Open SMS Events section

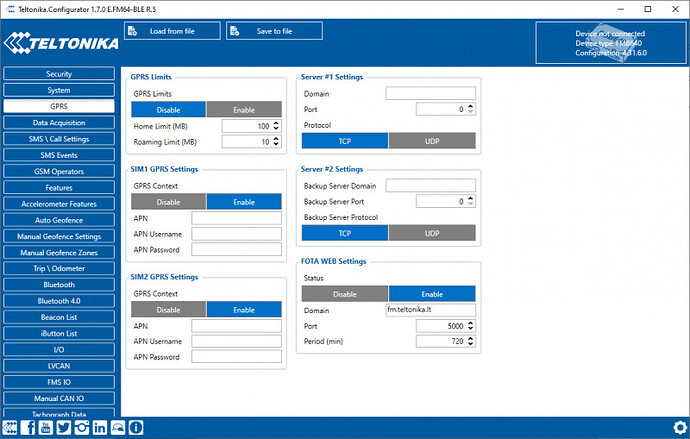point(59,155)
